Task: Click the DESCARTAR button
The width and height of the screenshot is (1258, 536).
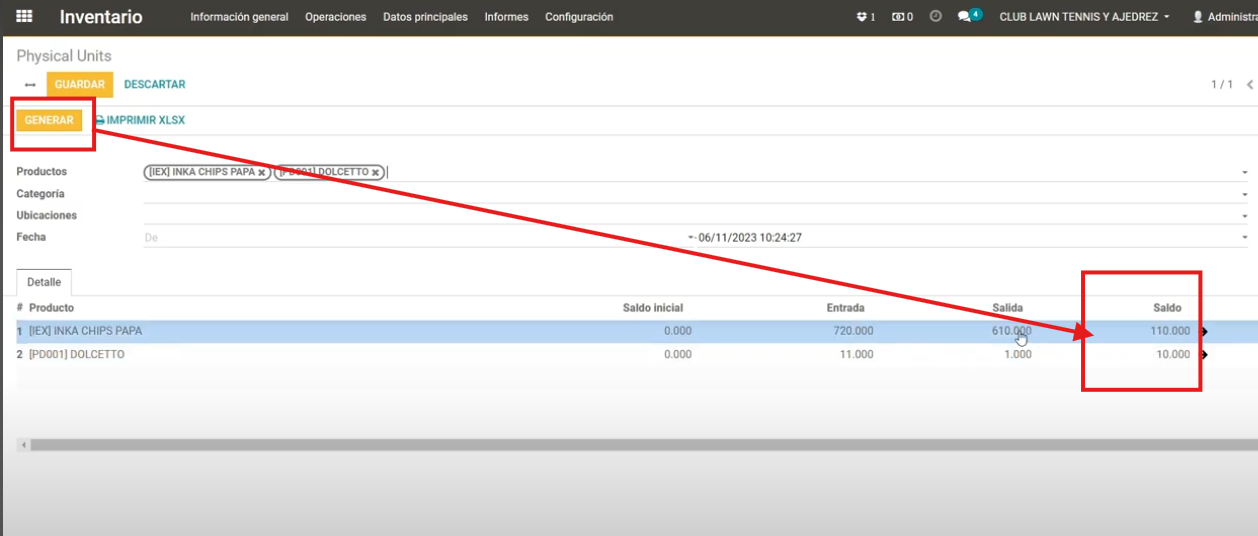Action: 154,85
